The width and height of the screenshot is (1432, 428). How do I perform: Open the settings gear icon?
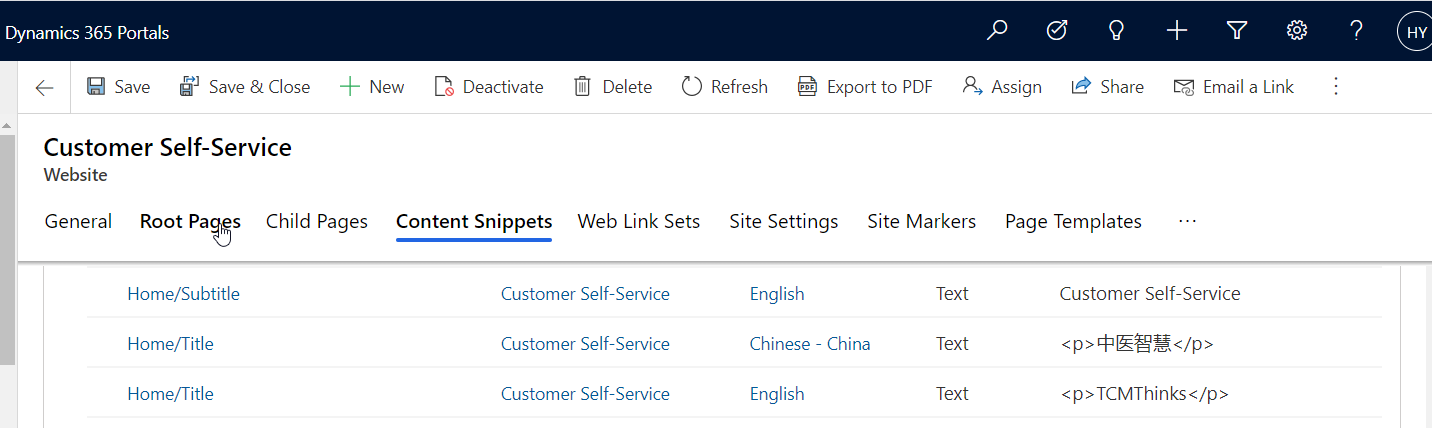click(x=1297, y=31)
